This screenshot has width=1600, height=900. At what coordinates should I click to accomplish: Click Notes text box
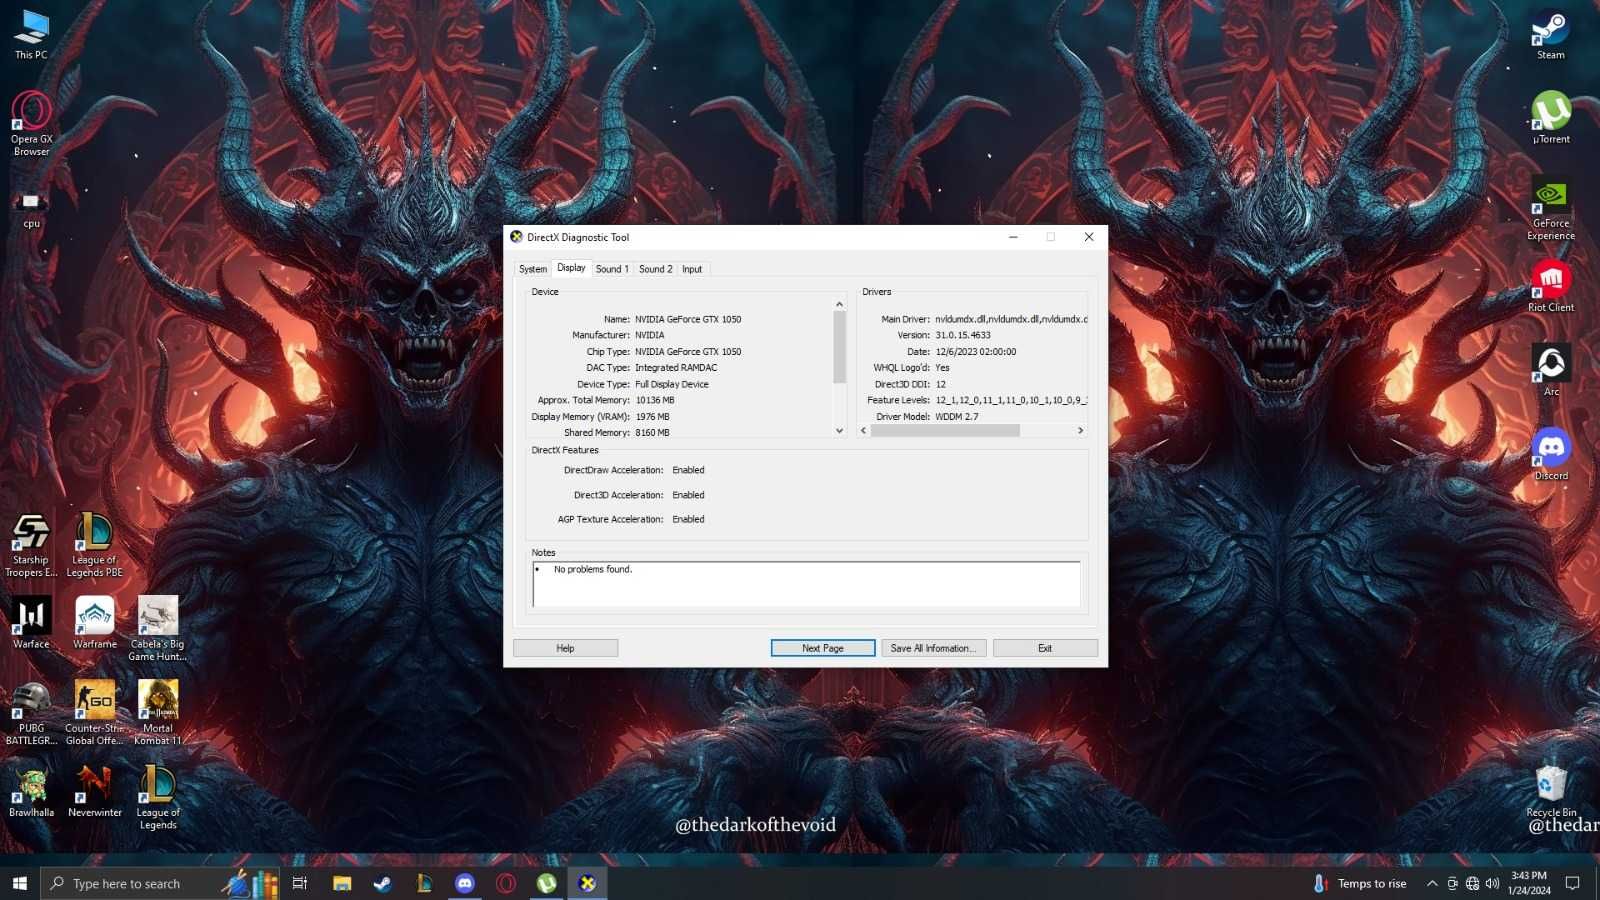coord(806,584)
